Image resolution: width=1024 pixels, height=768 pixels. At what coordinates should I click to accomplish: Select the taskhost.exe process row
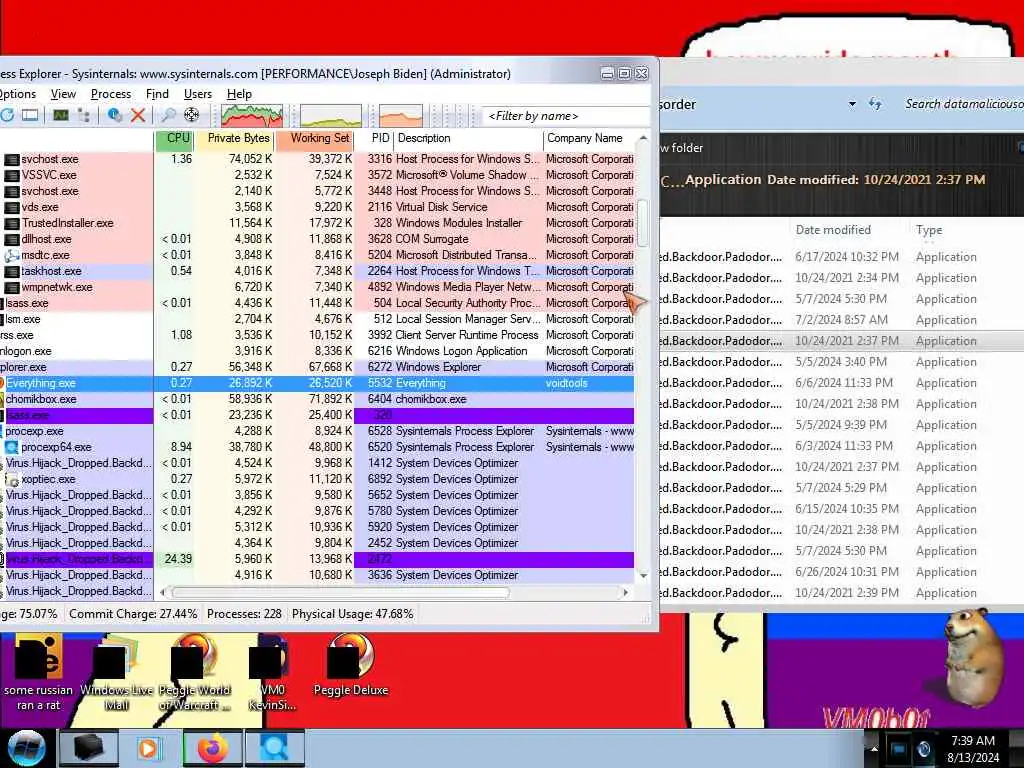(x=317, y=271)
